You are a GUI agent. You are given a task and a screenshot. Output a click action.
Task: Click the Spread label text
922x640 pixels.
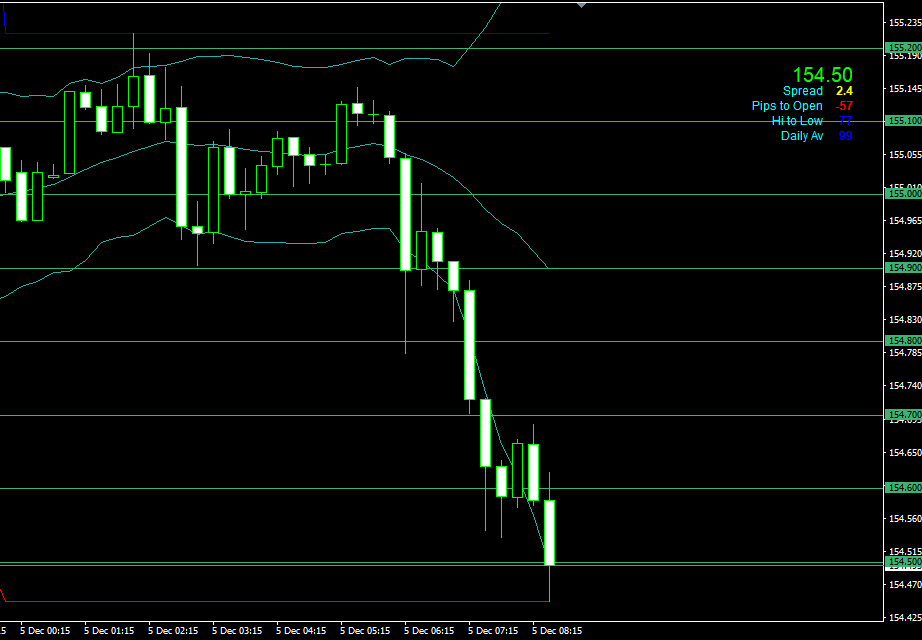[x=803, y=91]
